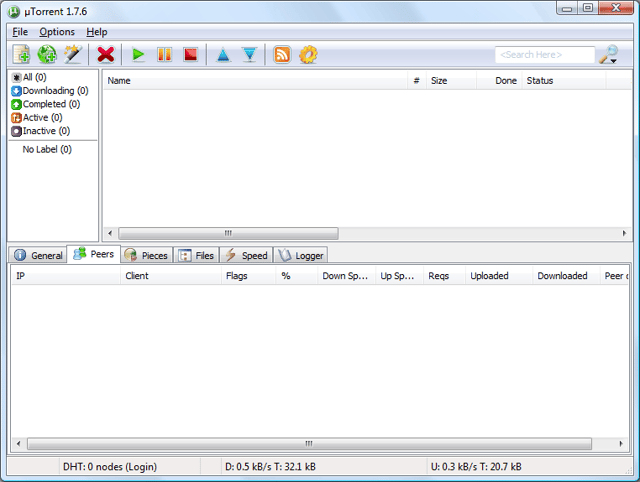Image resolution: width=640 pixels, height=482 pixels.
Task: Open the Create New Torrent wand icon
Action: (x=73, y=54)
